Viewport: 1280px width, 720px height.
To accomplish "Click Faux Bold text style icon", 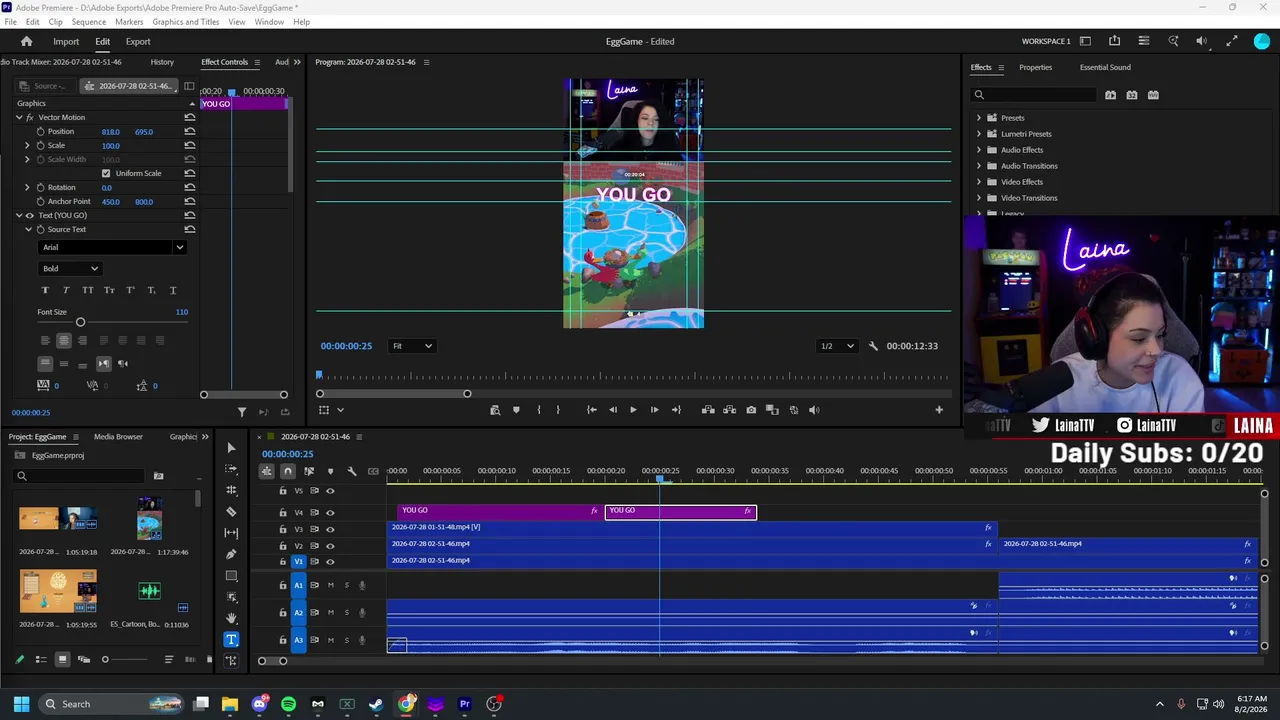I will (x=45, y=290).
